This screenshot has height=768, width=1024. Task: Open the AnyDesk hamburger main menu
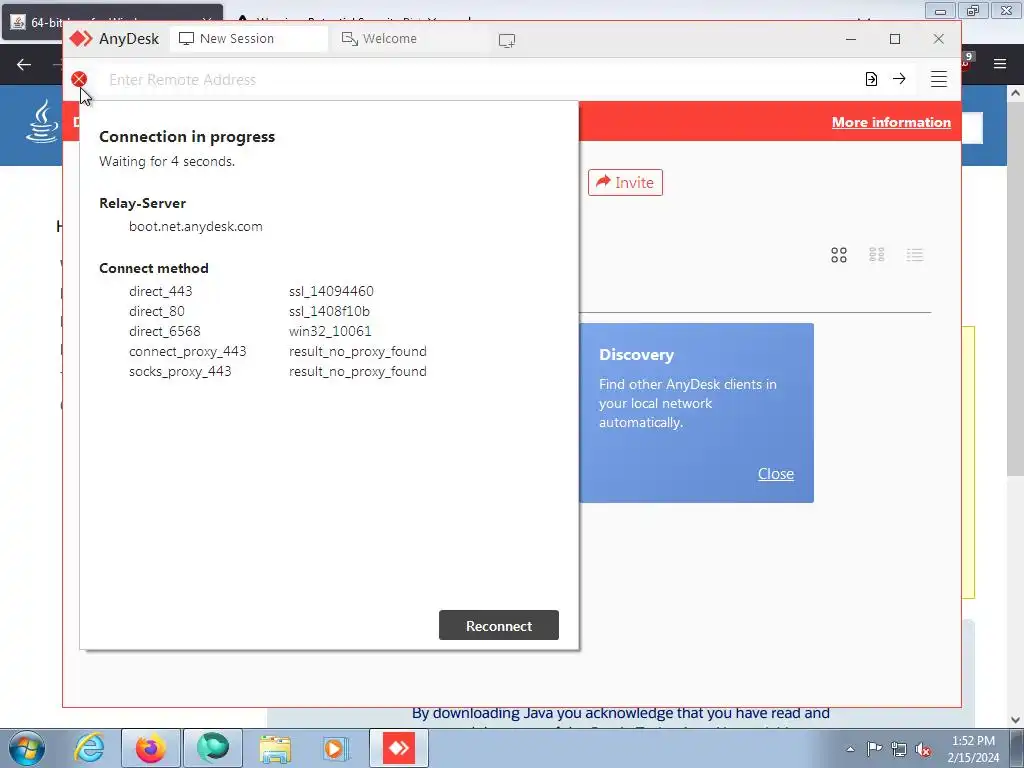(938, 79)
